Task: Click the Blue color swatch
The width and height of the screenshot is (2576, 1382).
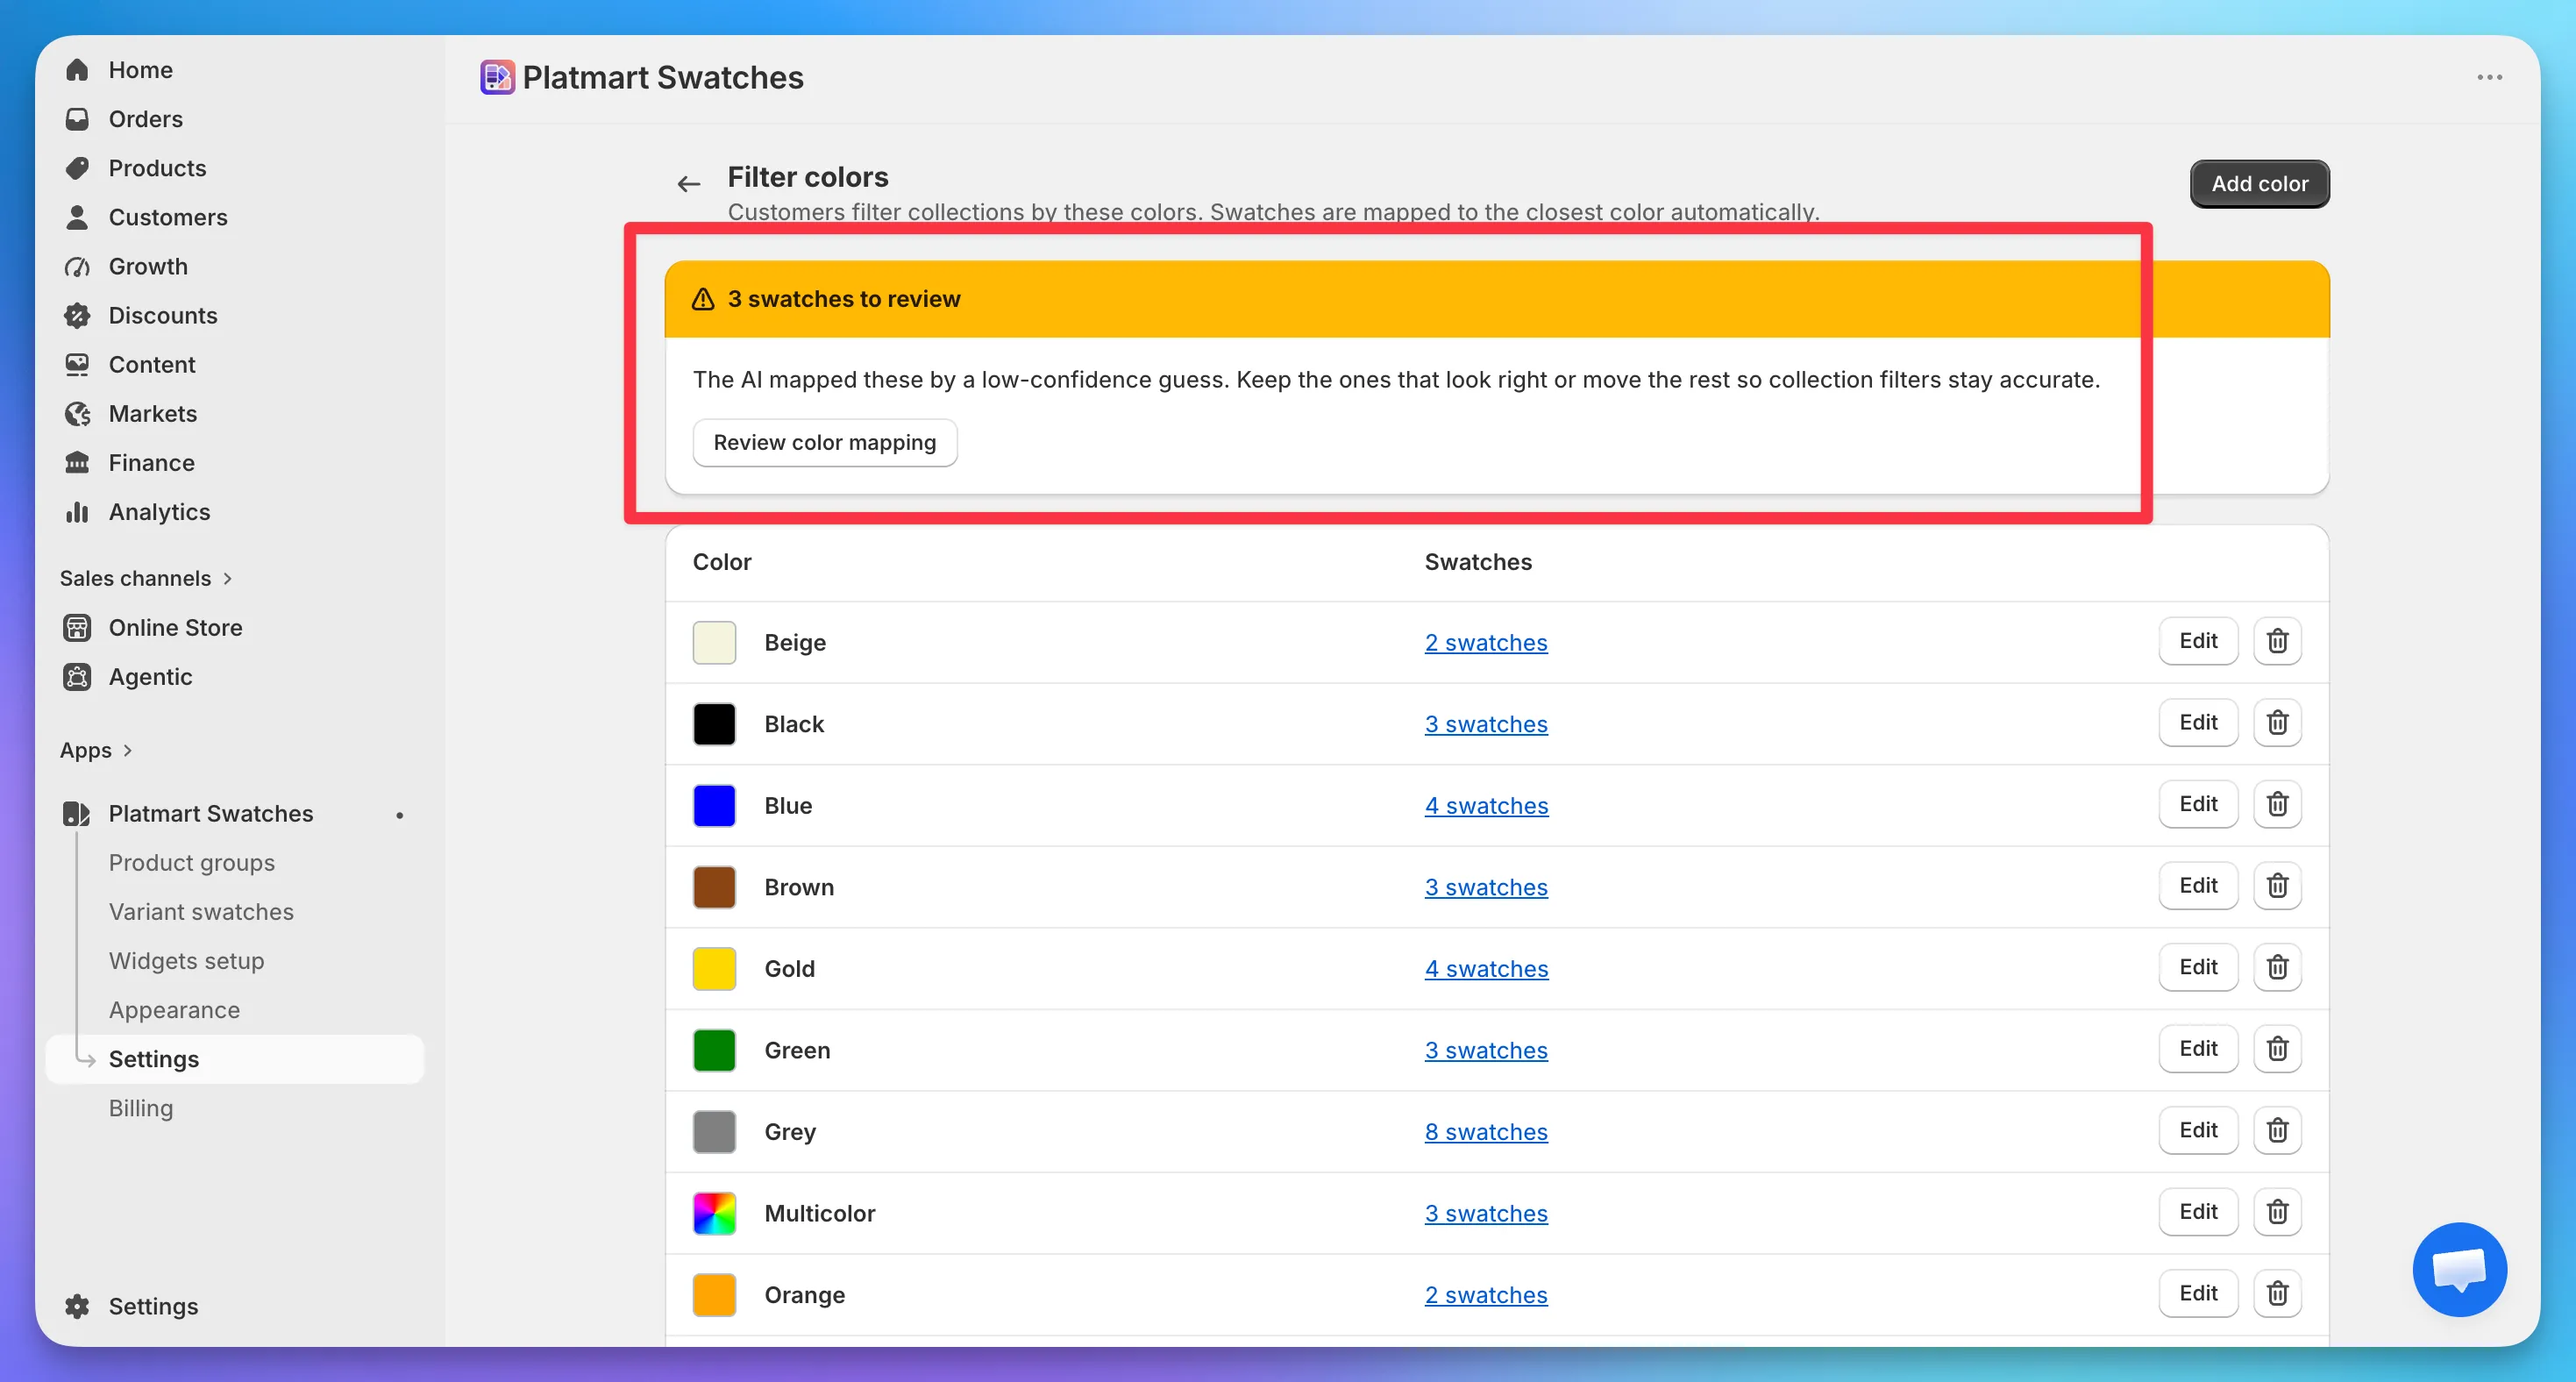Action: coord(714,805)
